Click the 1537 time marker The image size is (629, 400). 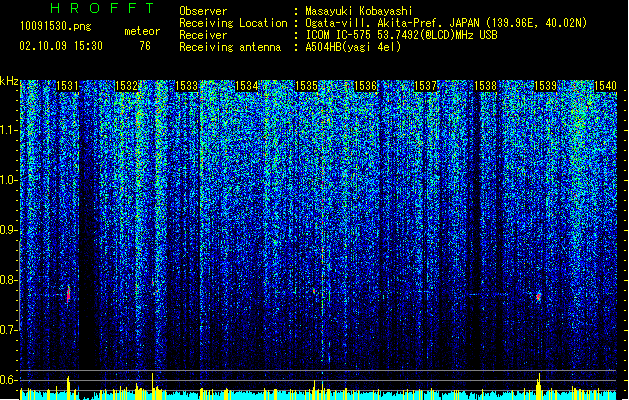click(x=425, y=86)
